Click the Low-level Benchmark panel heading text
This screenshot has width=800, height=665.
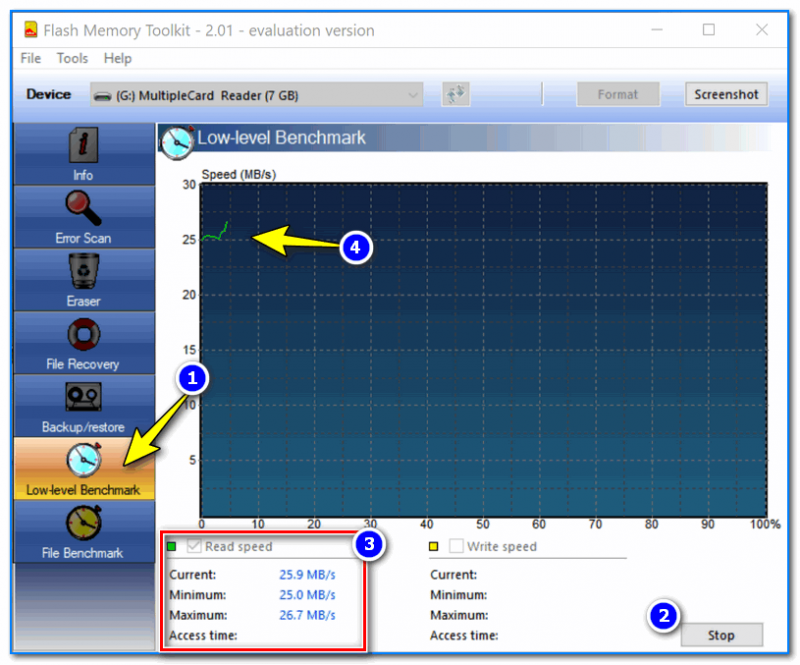(x=282, y=138)
